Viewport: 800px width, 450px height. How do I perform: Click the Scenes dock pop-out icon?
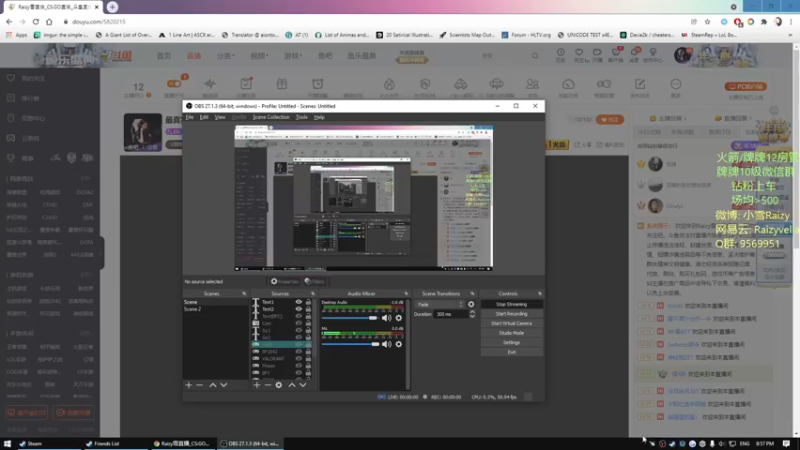(244, 294)
